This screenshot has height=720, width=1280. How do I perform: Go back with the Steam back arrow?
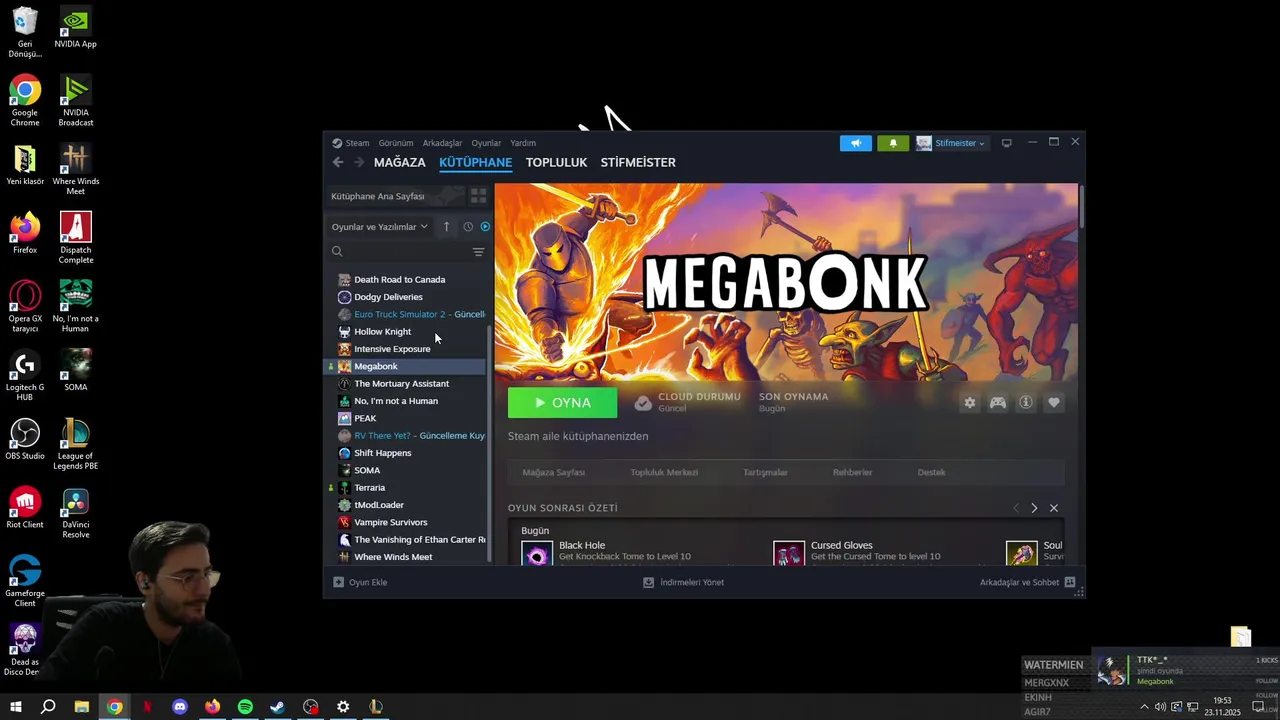[338, 162]
